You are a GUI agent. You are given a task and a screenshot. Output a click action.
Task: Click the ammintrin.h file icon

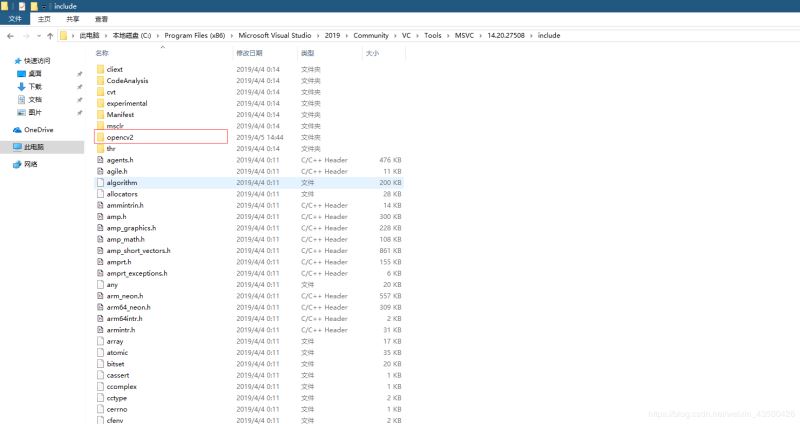(101, 205)
